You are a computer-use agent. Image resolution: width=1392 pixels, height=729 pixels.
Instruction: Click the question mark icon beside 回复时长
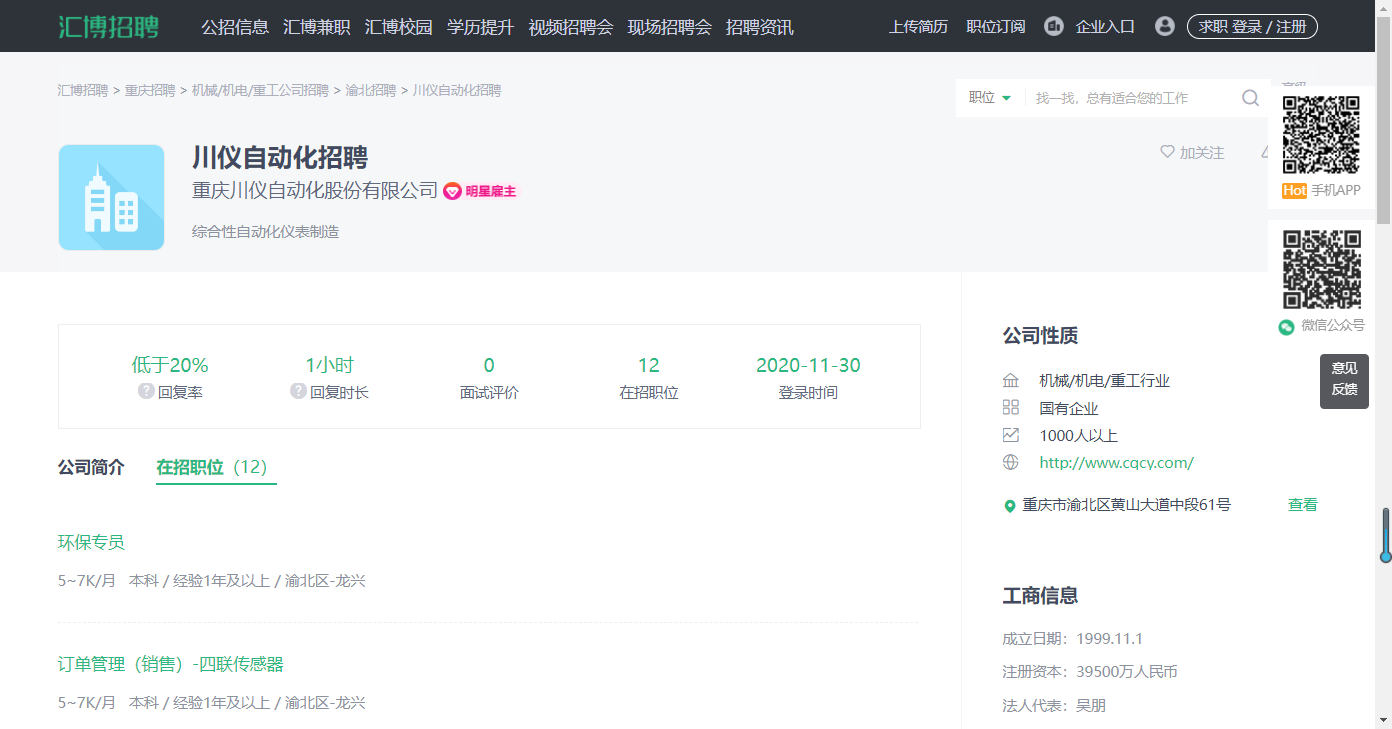click(298, 391)
